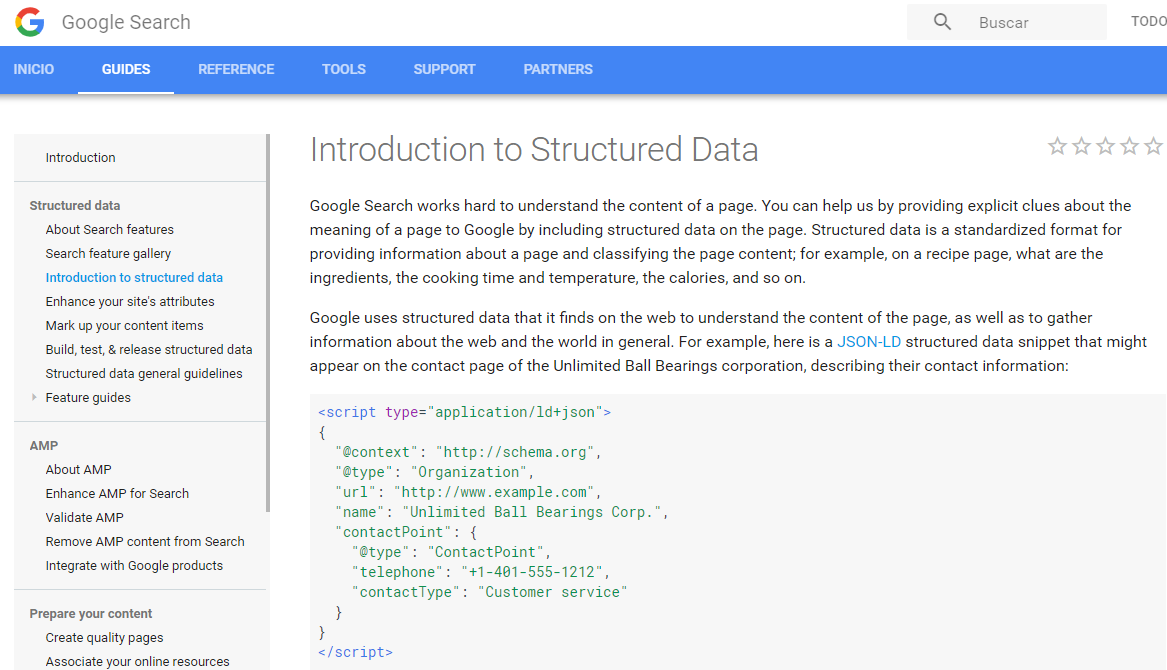The width and height of the screenshot is (1167, 670).
Task: Click the Google G logo
Action: [30, 22]
